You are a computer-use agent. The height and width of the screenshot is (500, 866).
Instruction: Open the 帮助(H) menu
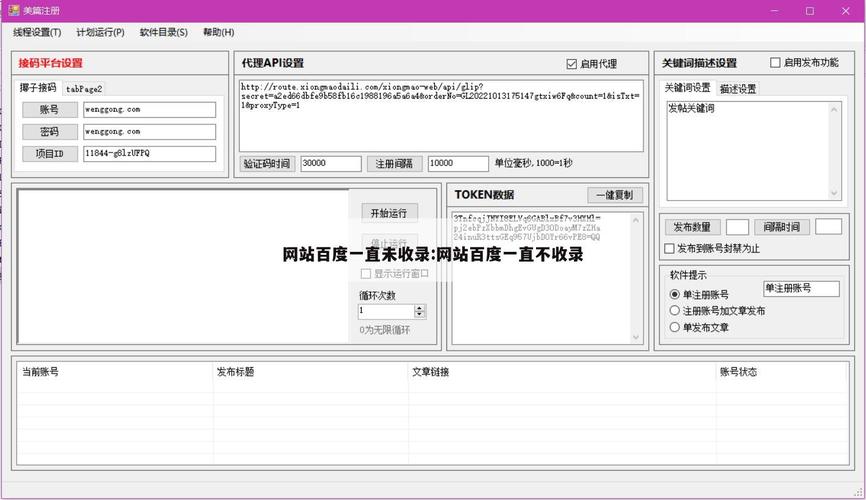tap(218, 32)
